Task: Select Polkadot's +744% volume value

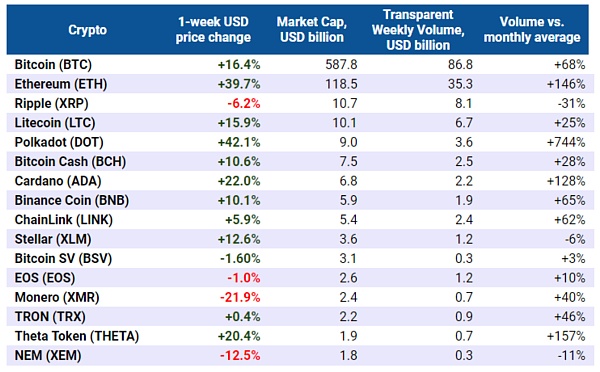Action: [x=566, y=142]
